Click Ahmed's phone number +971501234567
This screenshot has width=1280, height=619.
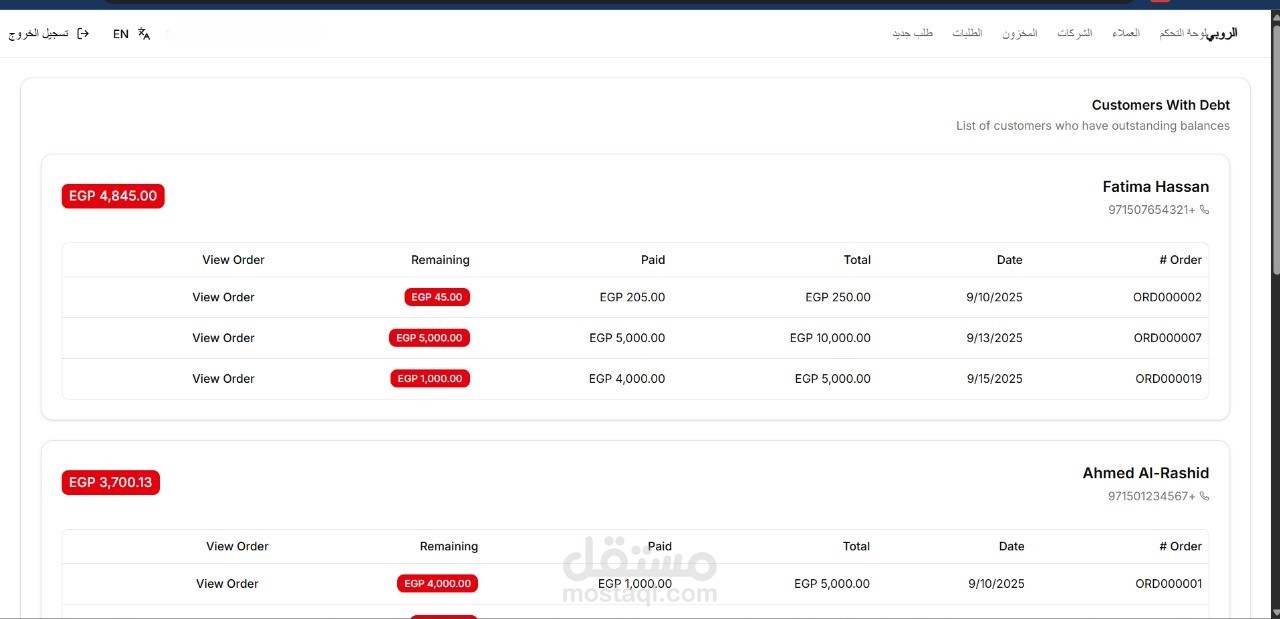tap(1152, 496)
